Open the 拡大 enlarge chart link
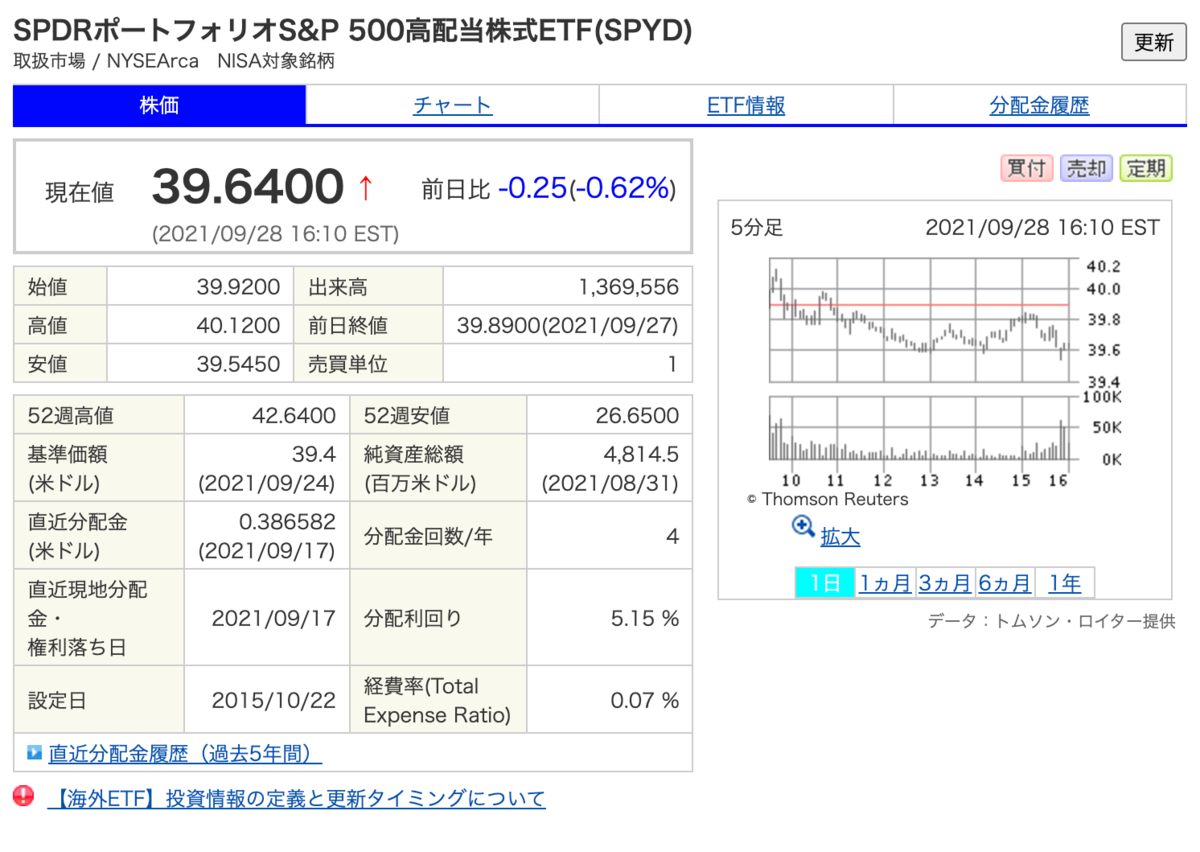This screenshot has height=852, width=1200. 840,537
